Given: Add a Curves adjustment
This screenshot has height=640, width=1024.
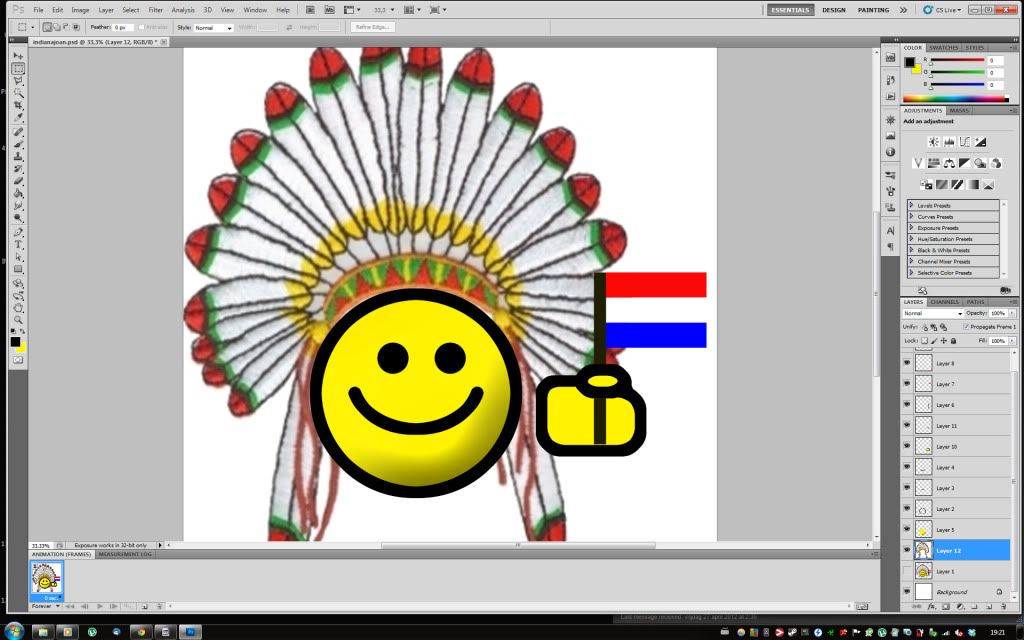Looking at the screenshot, I should (x=965, y=142).
